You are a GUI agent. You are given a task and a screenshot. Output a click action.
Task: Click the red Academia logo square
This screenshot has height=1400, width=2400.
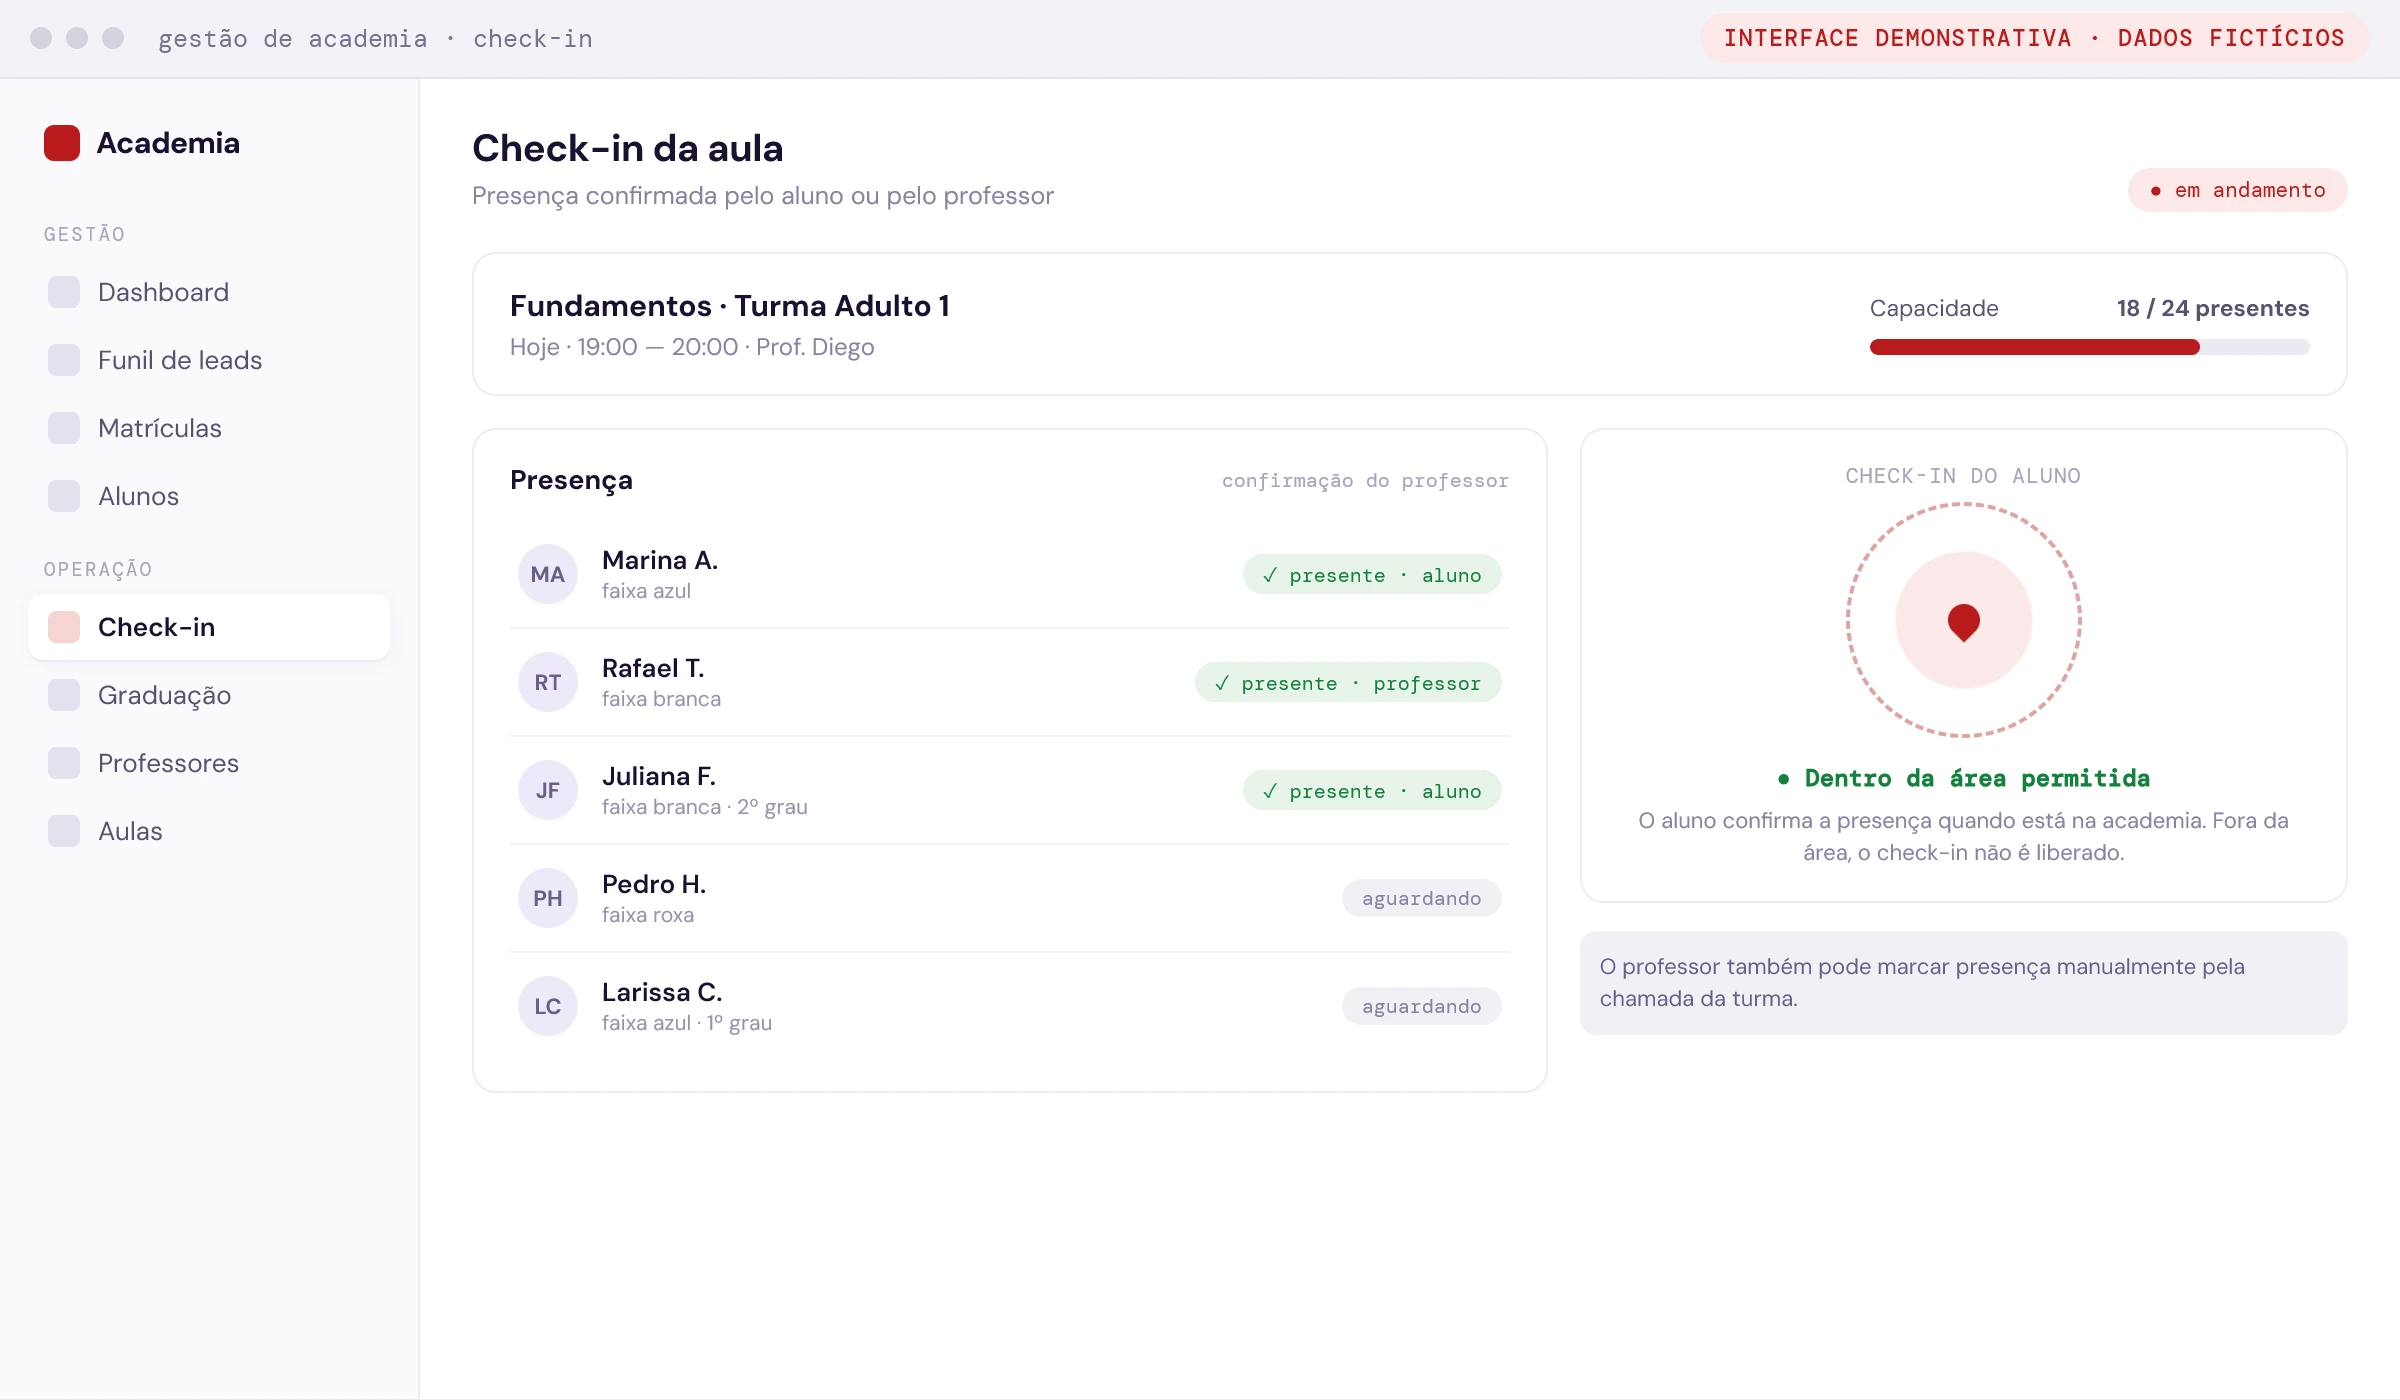(x=62, y=143)
